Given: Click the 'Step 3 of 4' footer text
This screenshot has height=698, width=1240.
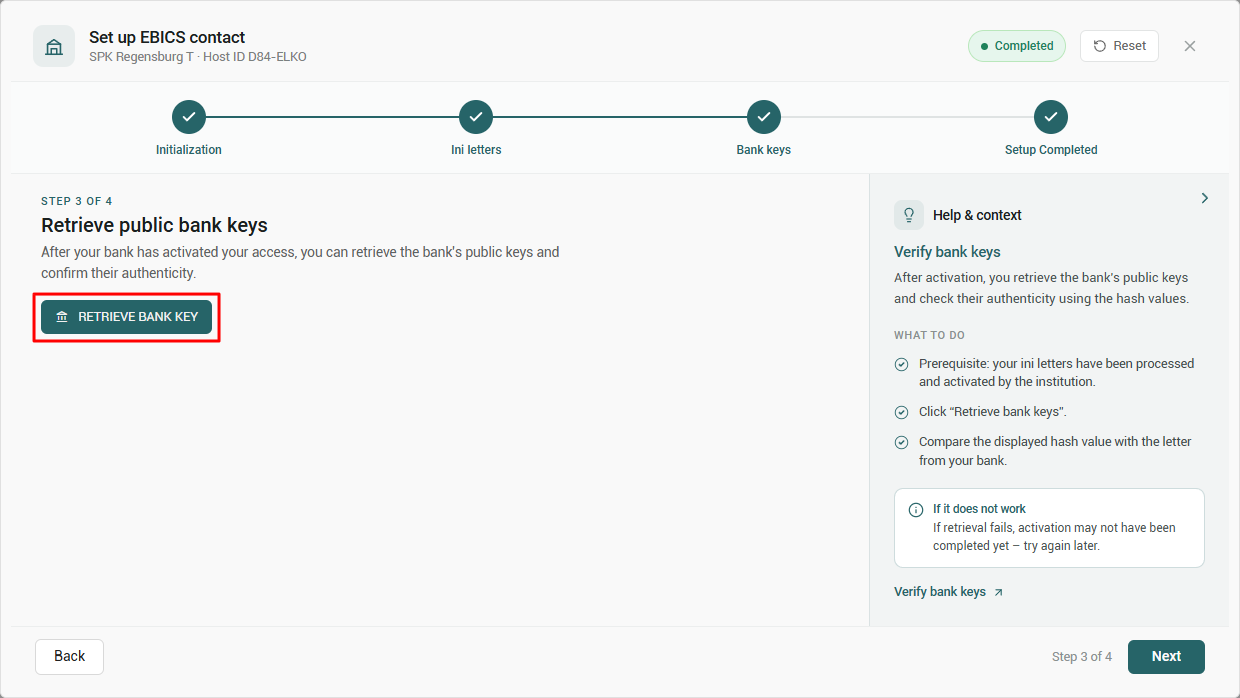Looking at the screenshot, I should [1082, 657].
